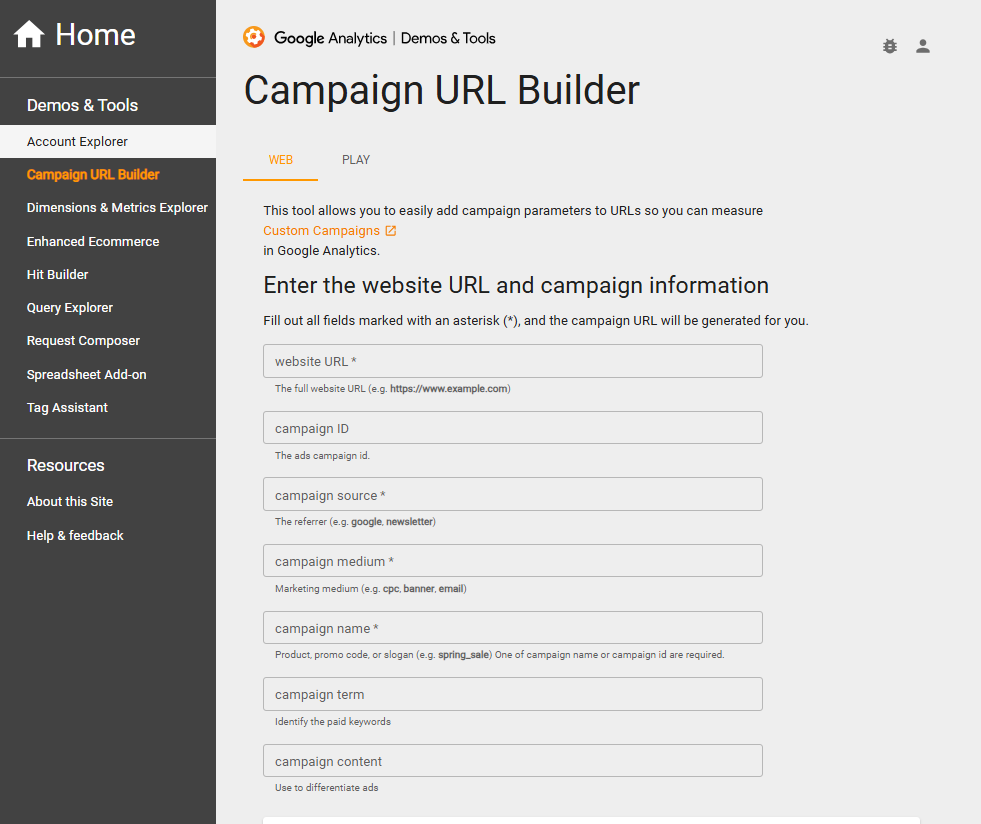Focus the website URL field
The height and width of the screenshot is (824, 981).
point(512,361)
